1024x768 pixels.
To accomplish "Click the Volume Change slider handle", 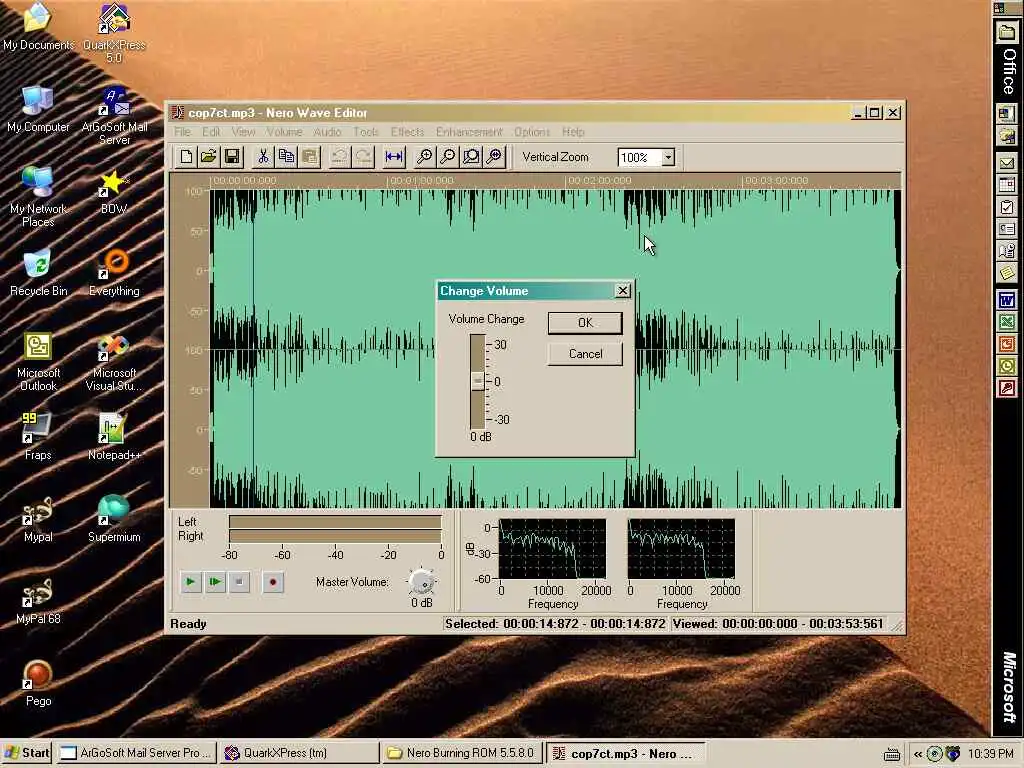I will [477, 381].
